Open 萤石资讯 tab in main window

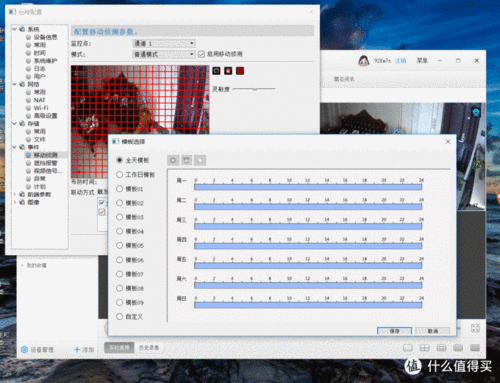(344, 79)
